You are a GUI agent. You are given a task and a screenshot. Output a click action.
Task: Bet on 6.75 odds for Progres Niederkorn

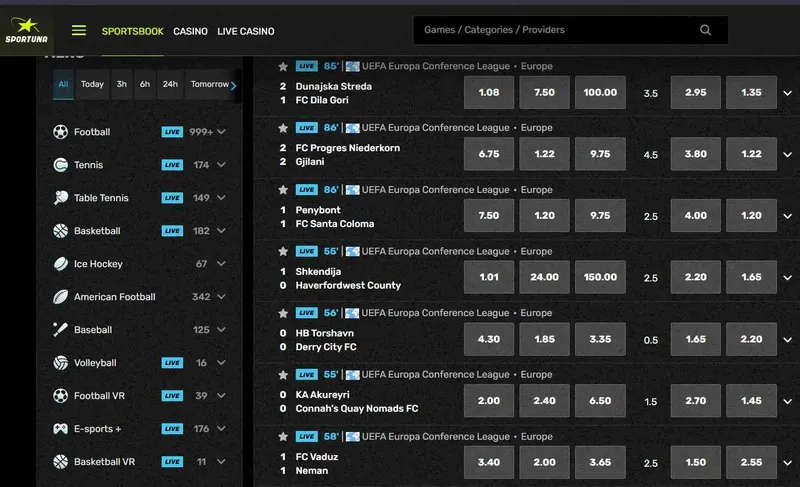[489, 154]
